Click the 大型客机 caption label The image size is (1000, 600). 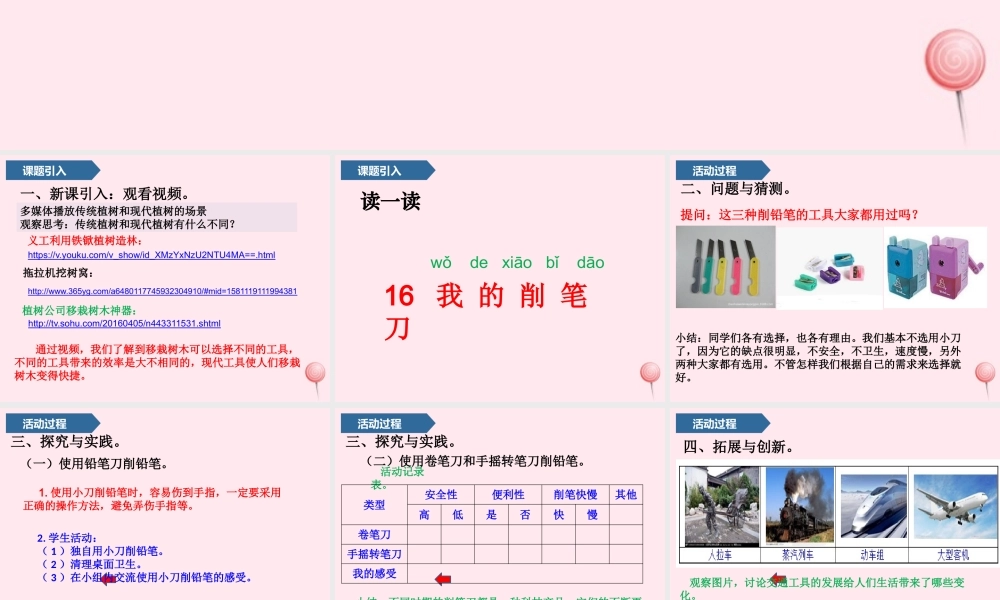pos(953,555)
